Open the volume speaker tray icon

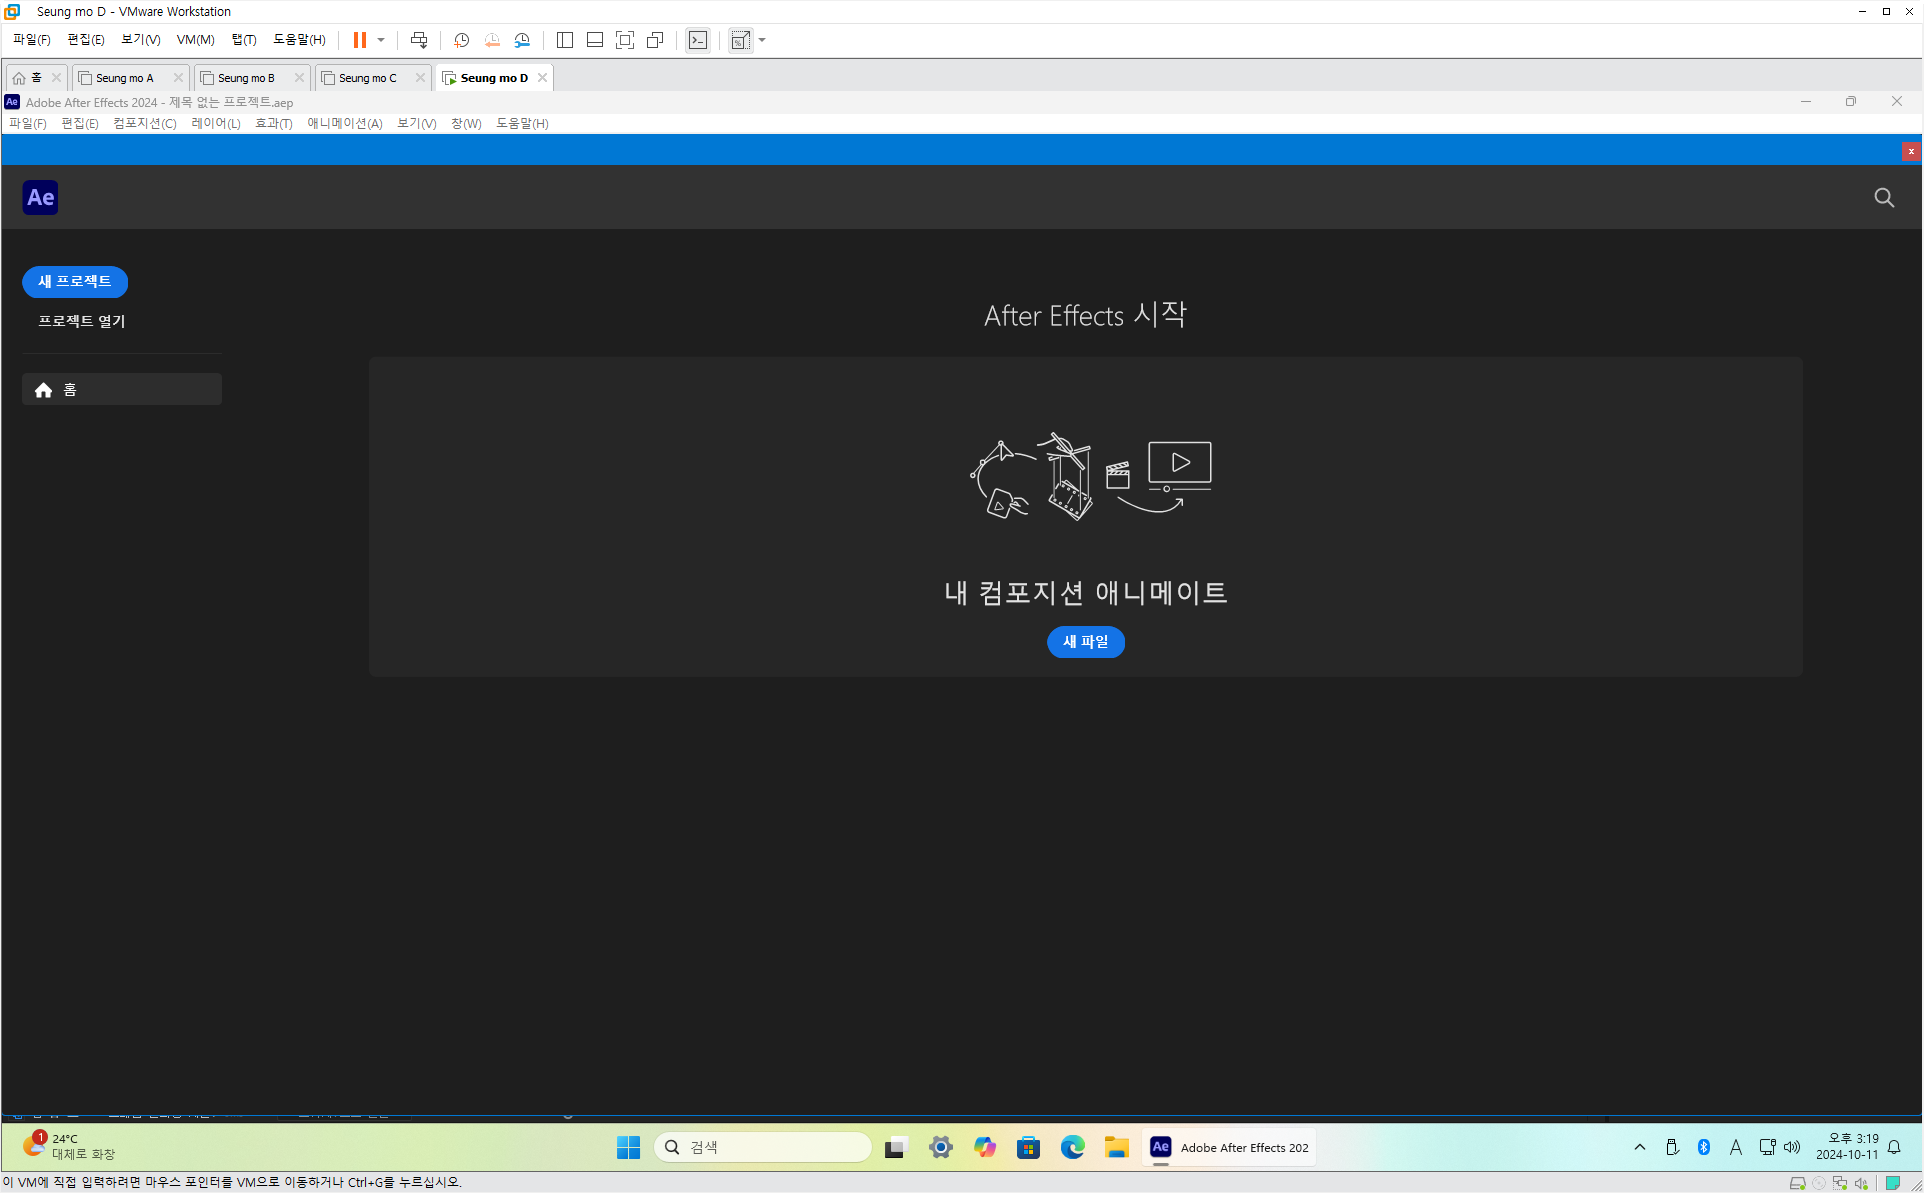(x=1792, y=1147)
